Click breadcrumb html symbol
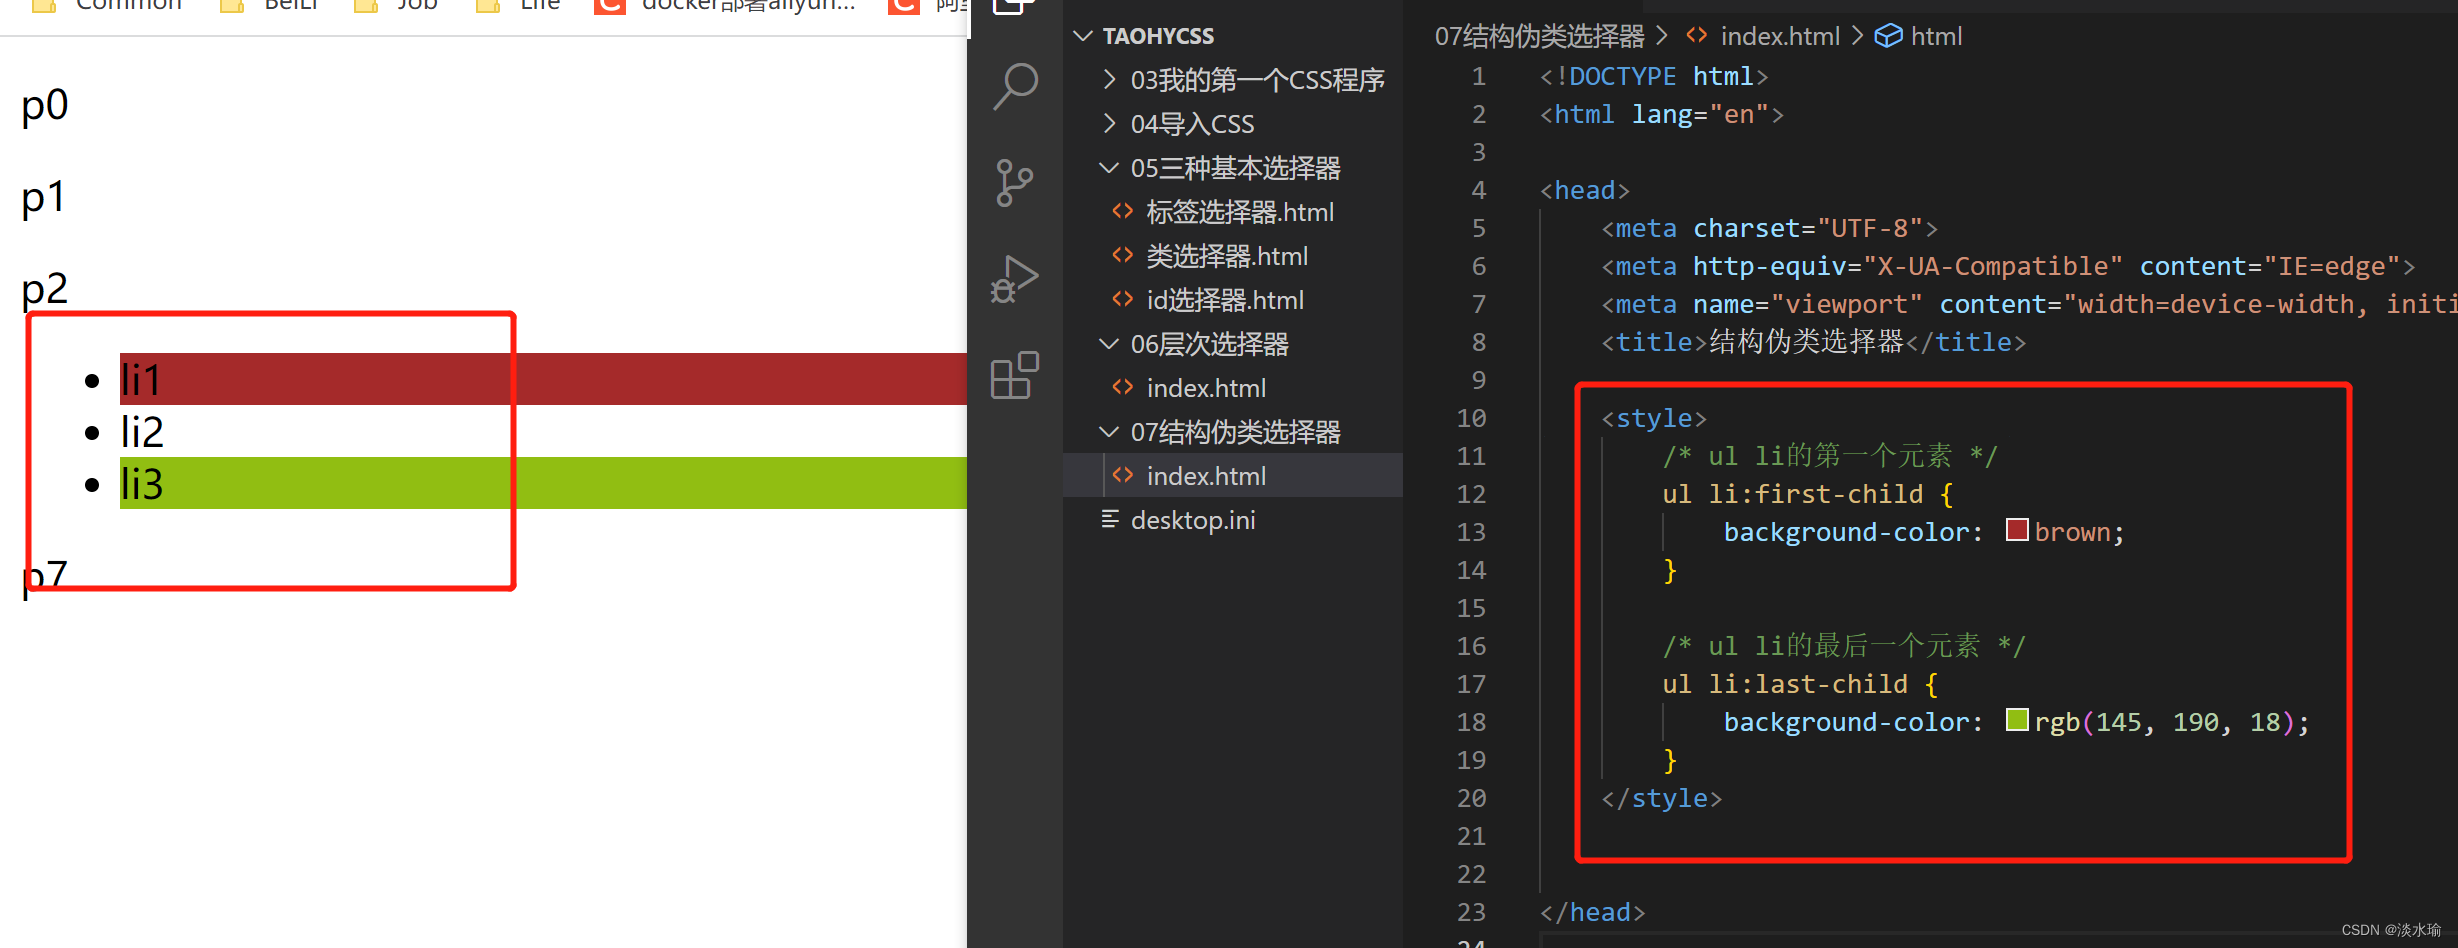Screen dimensions: 2458x948 [x=1936, y=36]
